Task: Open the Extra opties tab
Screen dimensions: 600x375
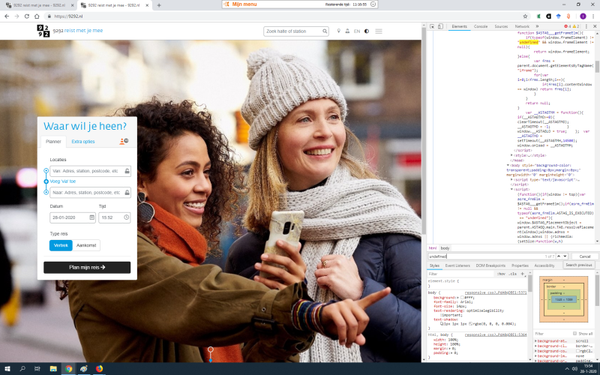Action: [83, 142]
